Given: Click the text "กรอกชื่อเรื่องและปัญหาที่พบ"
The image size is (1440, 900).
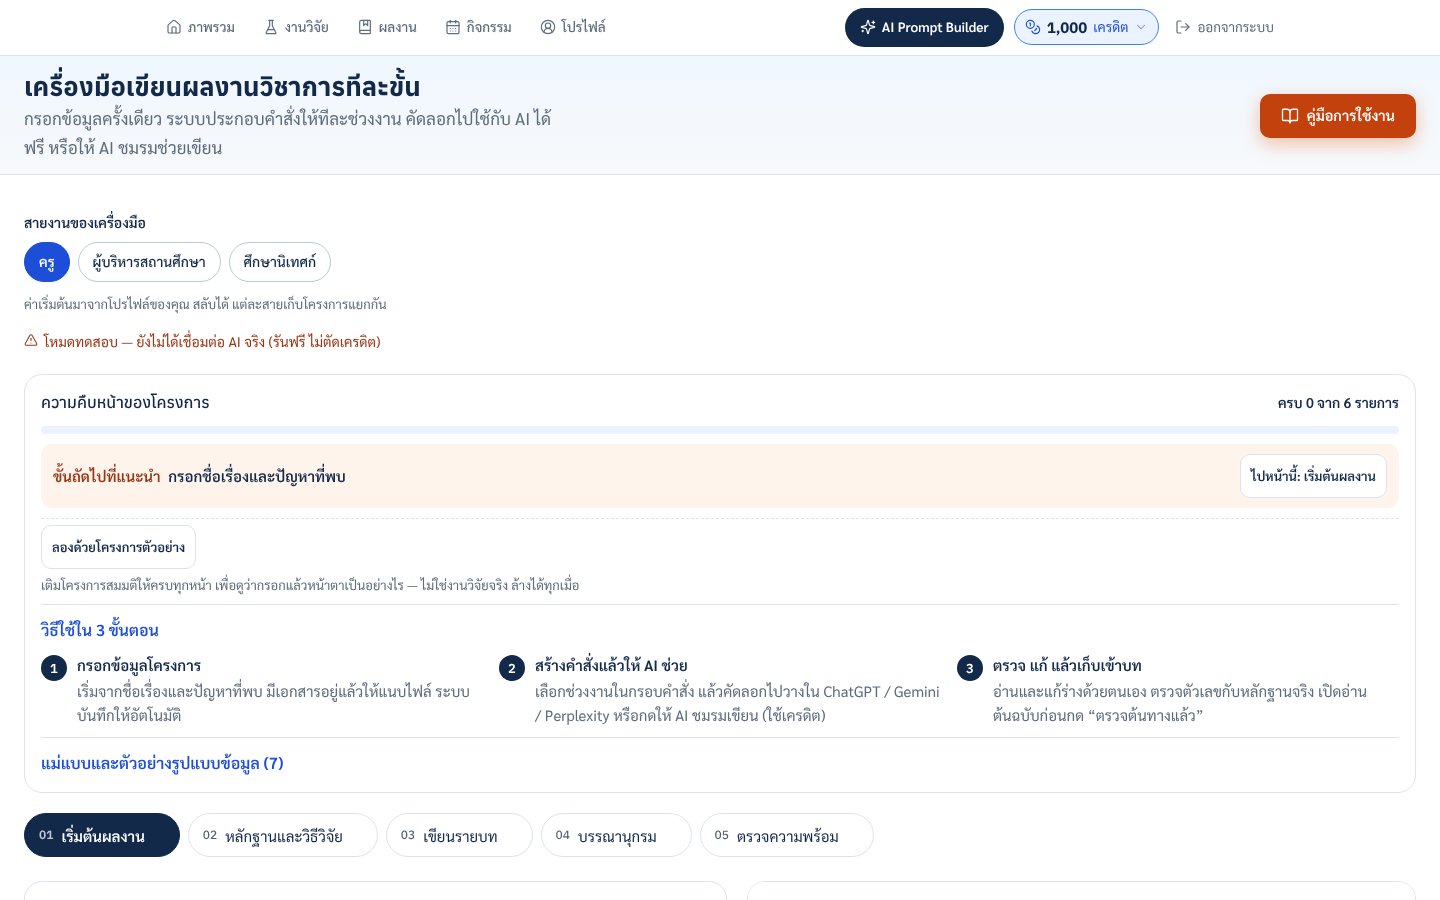Looking at the screenshot, I should 257,476.
